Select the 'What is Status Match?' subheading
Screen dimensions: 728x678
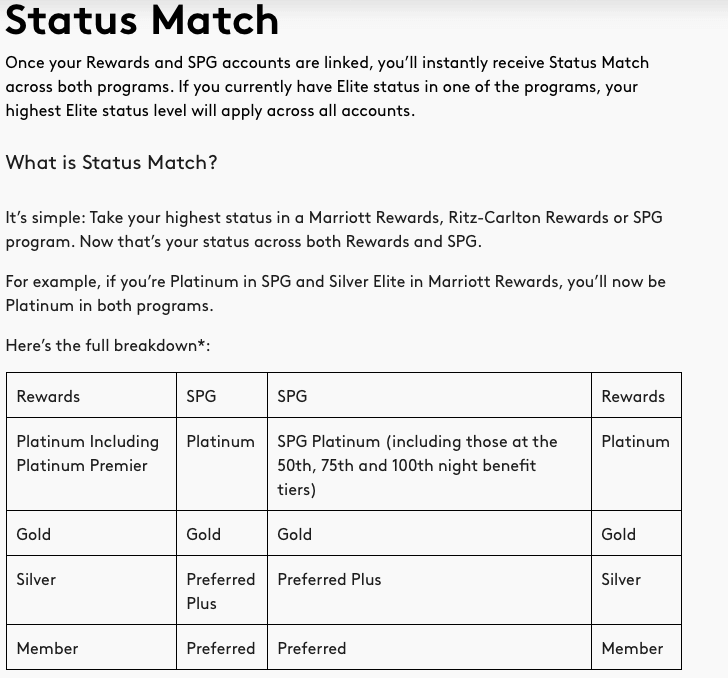point(111,163)
